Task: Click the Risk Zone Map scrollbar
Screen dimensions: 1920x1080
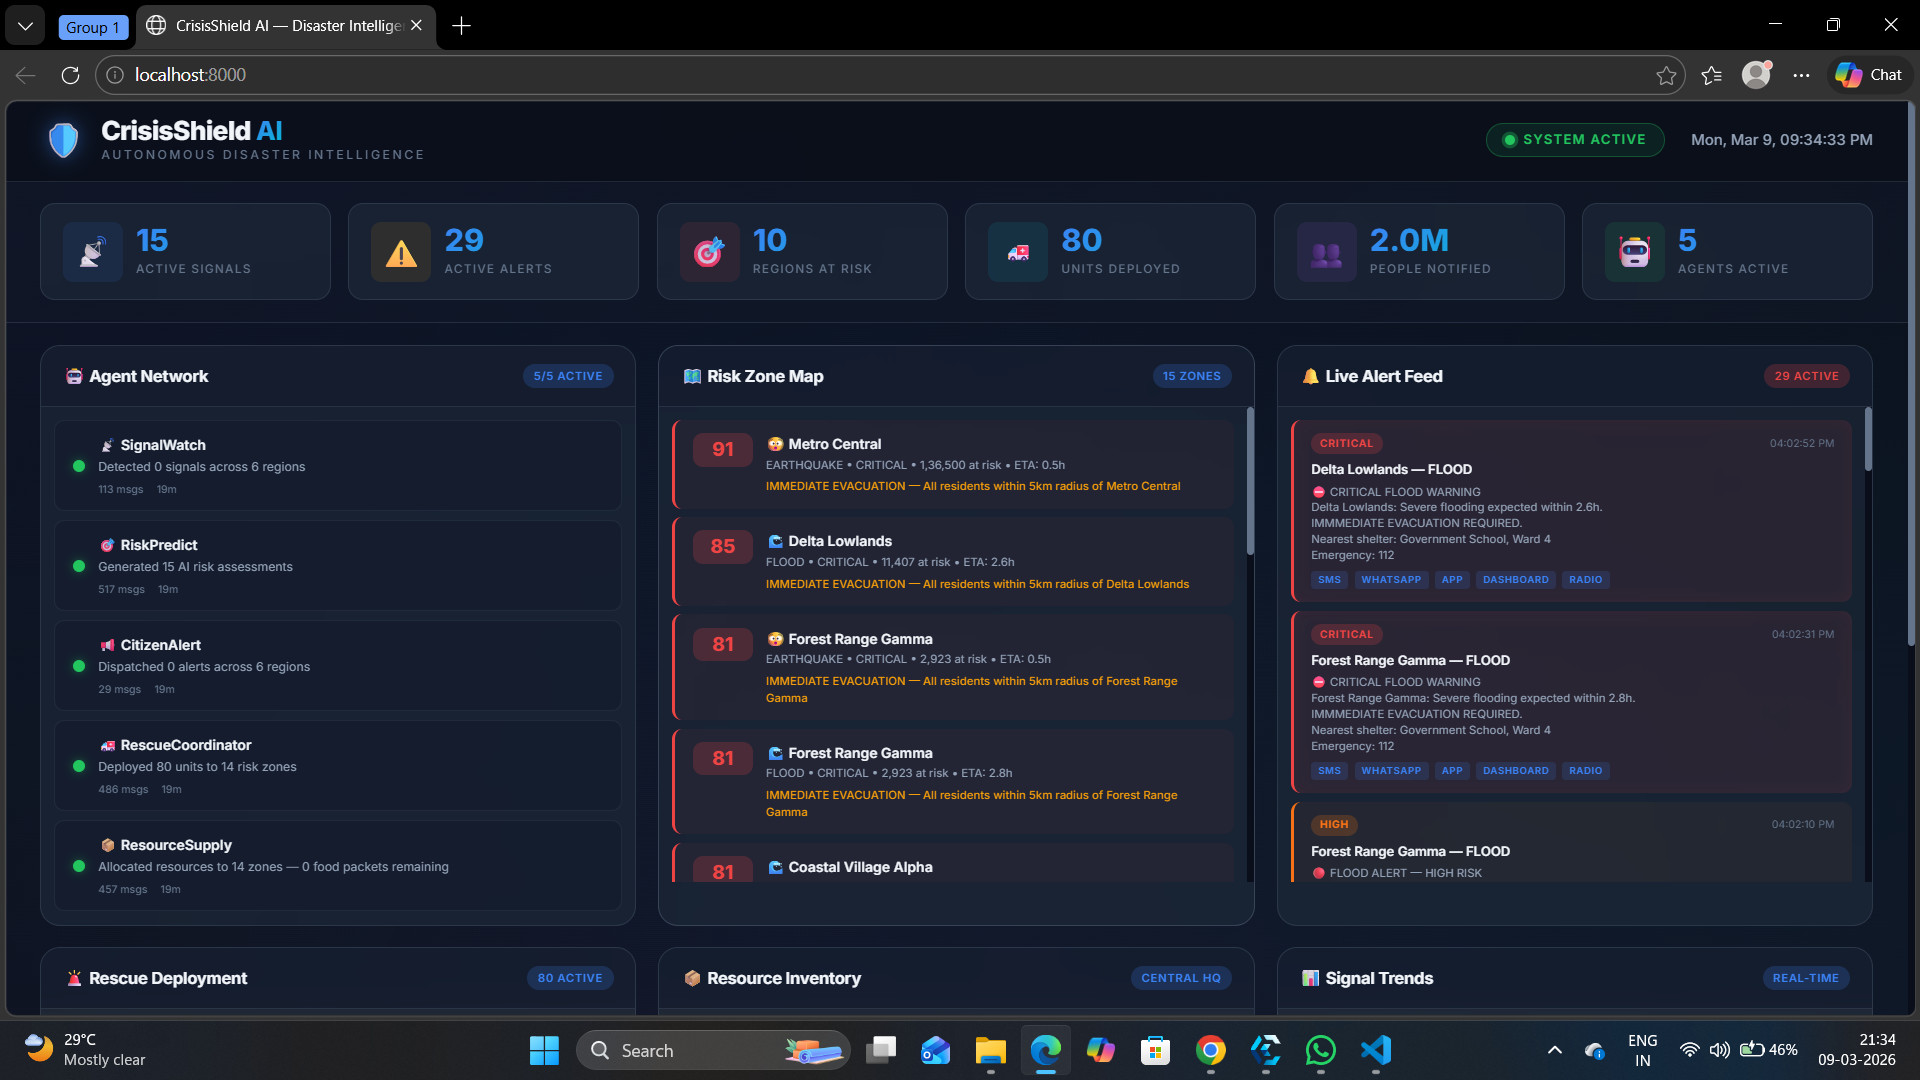Action: pyautogui.click(x=1249, y=482)
